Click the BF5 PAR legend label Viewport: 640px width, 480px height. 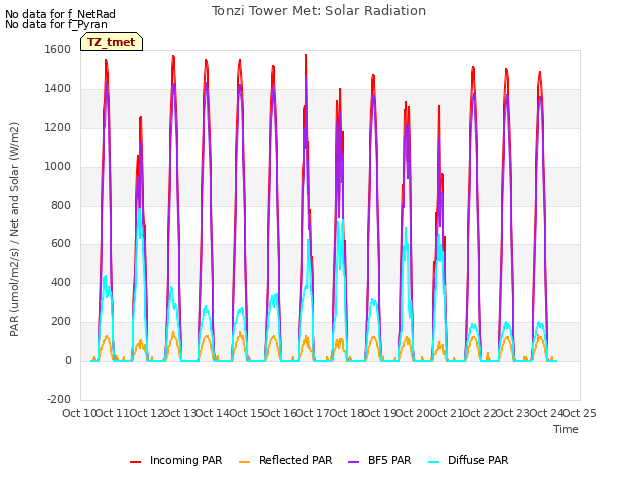(x=390, y=460)
